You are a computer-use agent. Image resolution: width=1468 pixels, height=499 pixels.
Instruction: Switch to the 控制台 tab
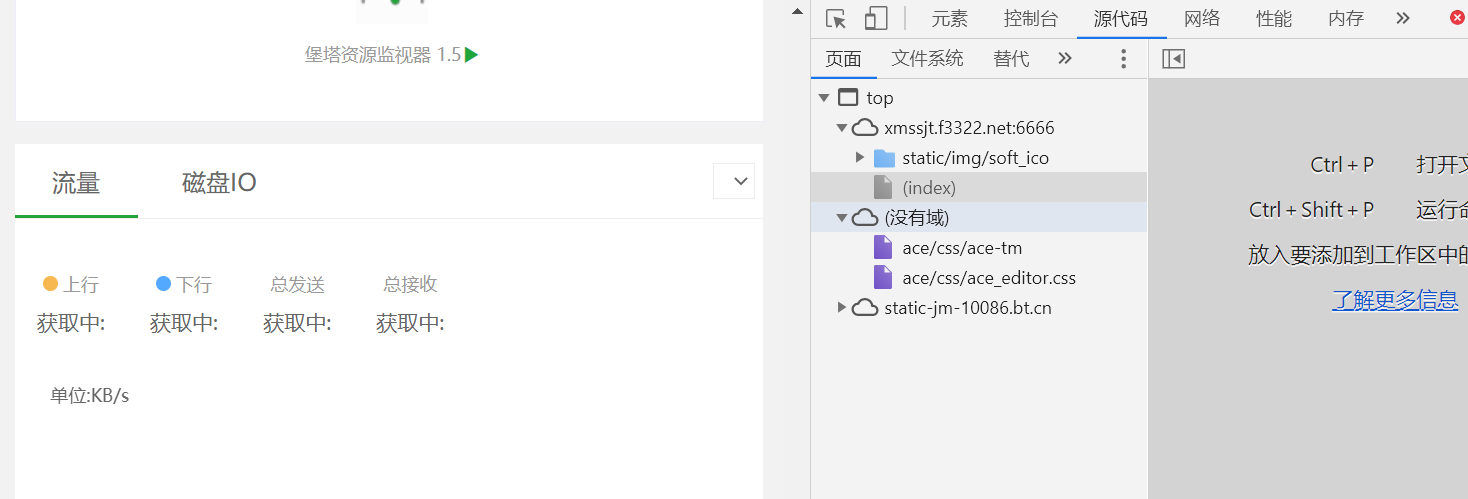tap(1031, 18)
